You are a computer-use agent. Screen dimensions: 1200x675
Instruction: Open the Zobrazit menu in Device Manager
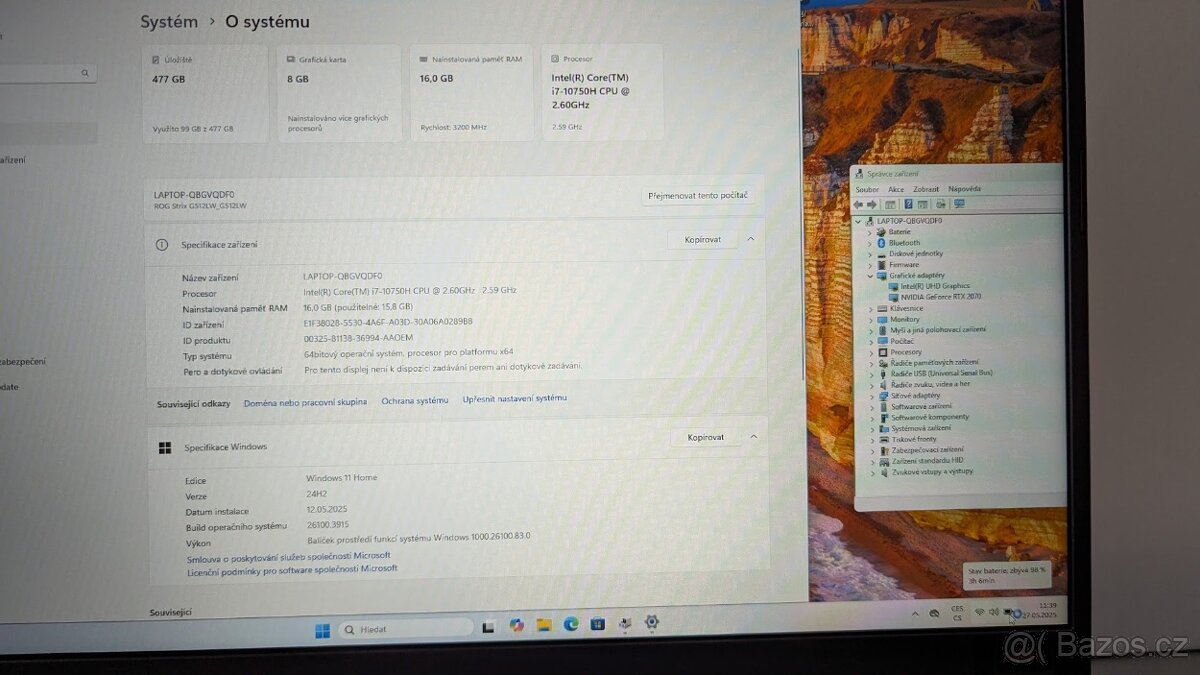[926, 189]
